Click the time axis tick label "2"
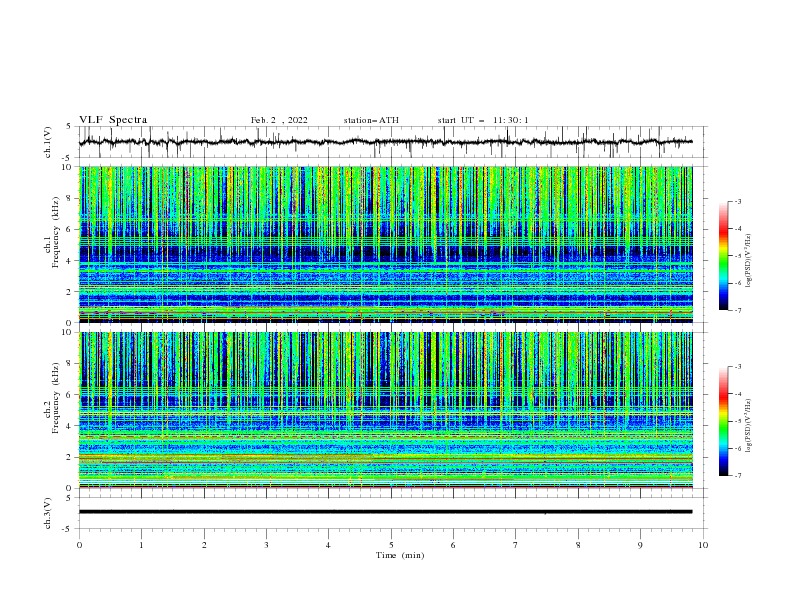The image size is (792, 612). pyautogui.click(x=204, y=545)
